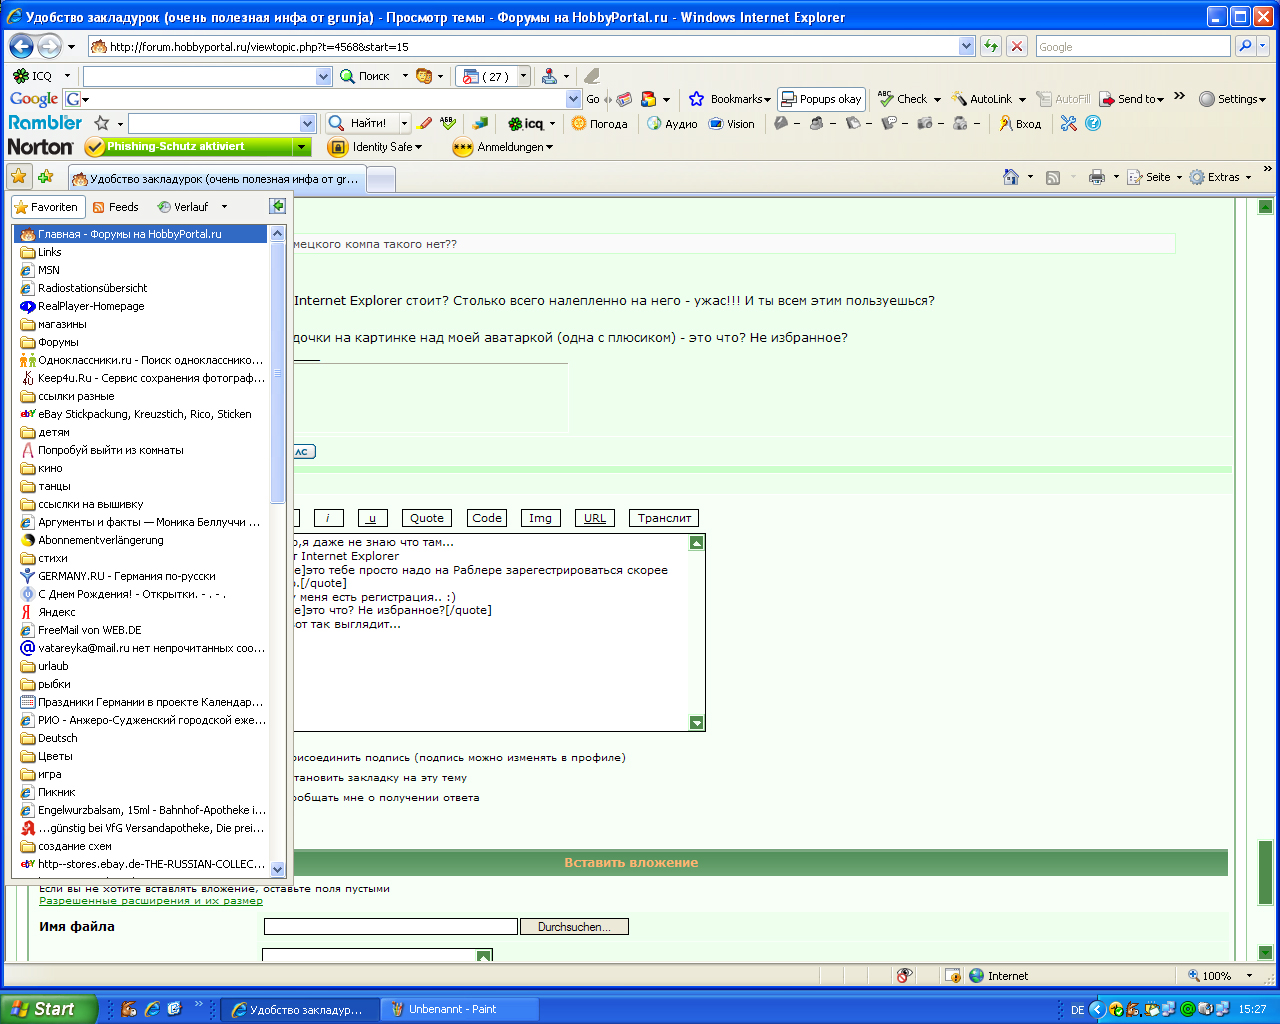Pin the Favorites Center panel
The width and height of the screenshot is (1280, 1024).
277,206
